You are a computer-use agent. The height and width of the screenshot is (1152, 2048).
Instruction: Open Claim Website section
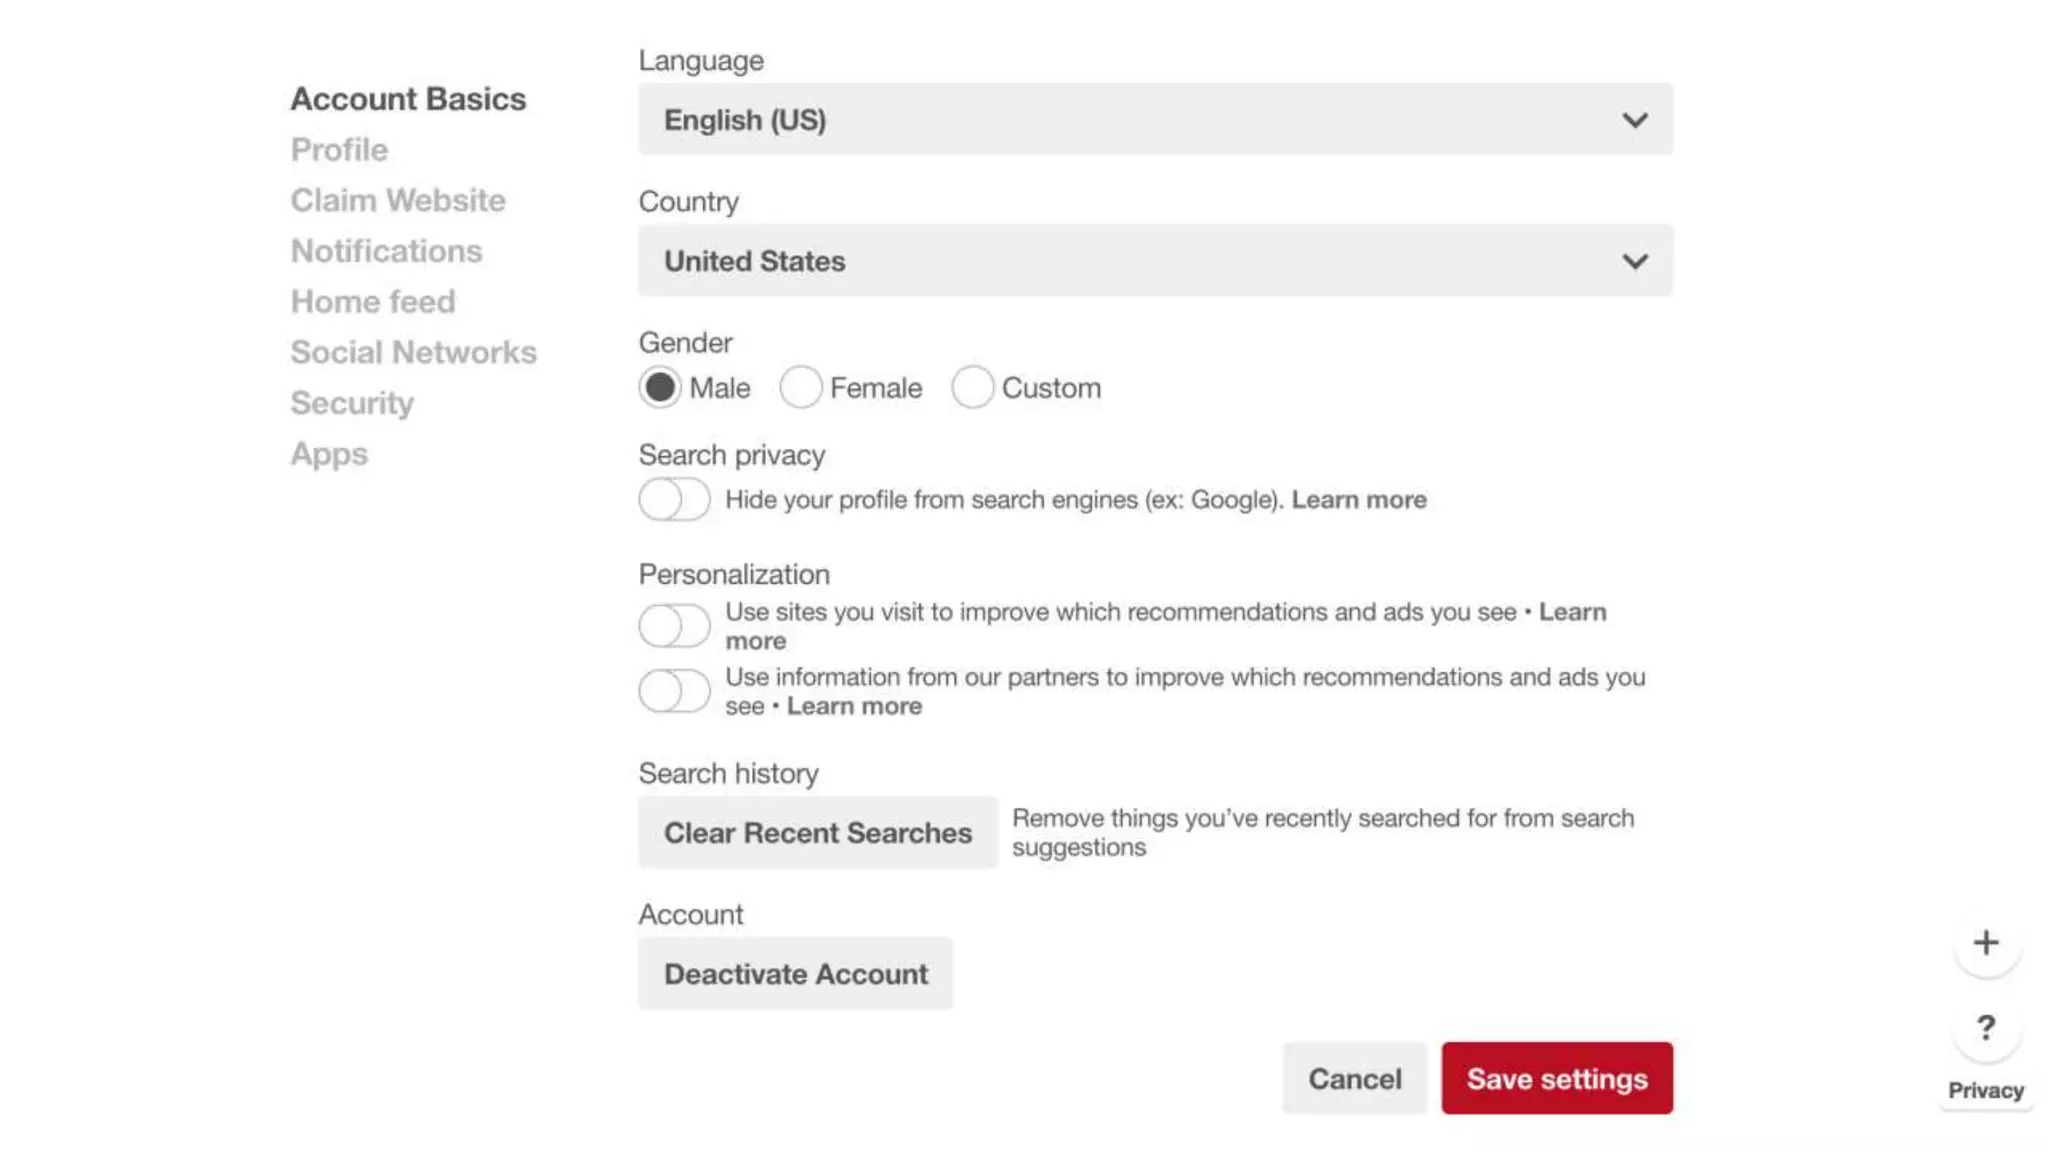tap(398, 200)
